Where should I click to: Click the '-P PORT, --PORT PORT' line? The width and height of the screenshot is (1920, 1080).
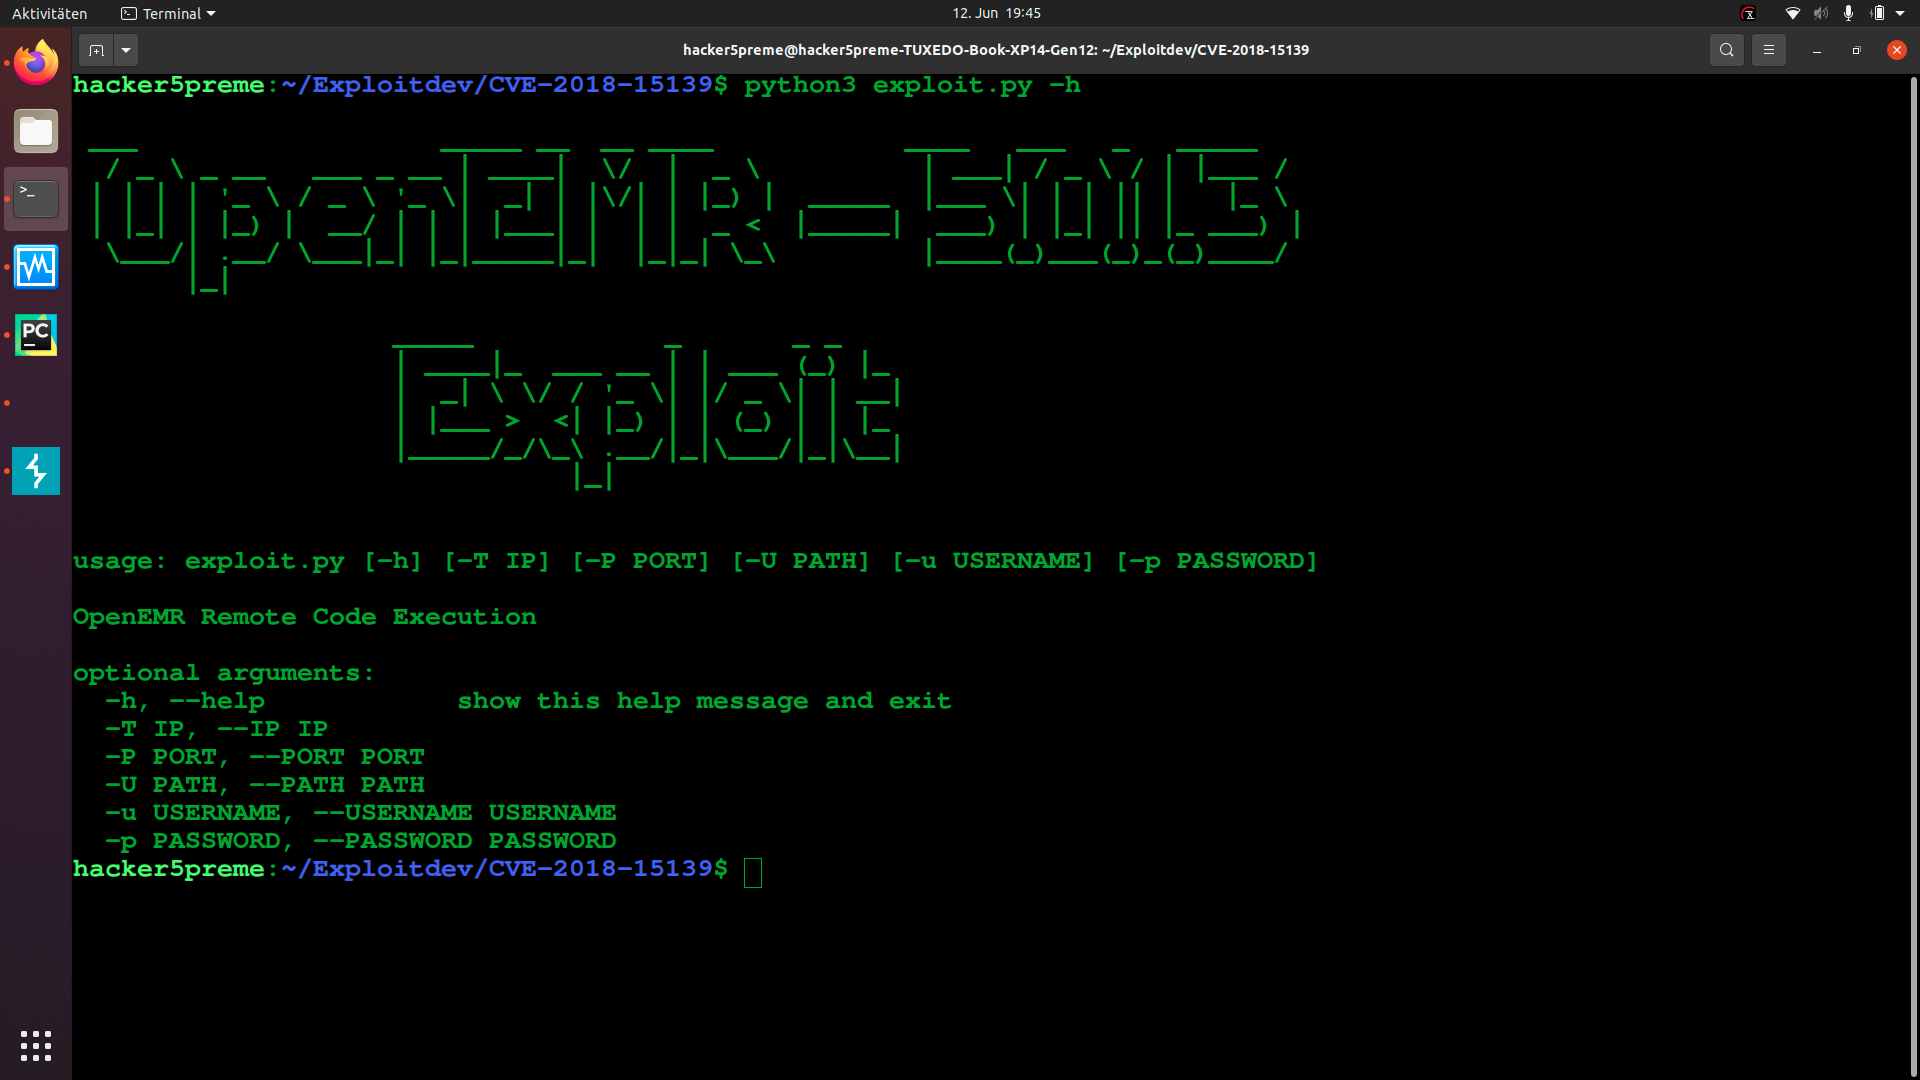(x=265, y=757)
